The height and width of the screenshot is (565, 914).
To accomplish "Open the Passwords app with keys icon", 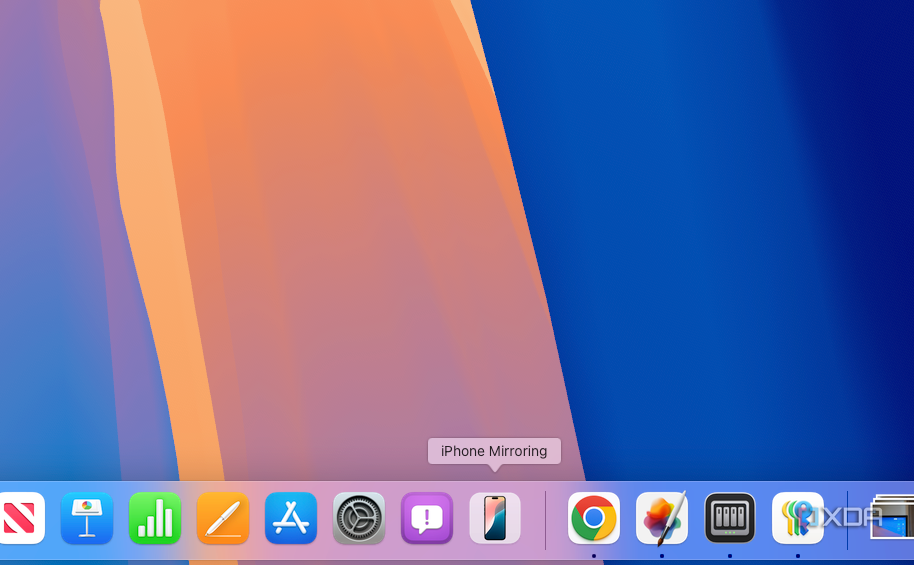I will point(797,518).
